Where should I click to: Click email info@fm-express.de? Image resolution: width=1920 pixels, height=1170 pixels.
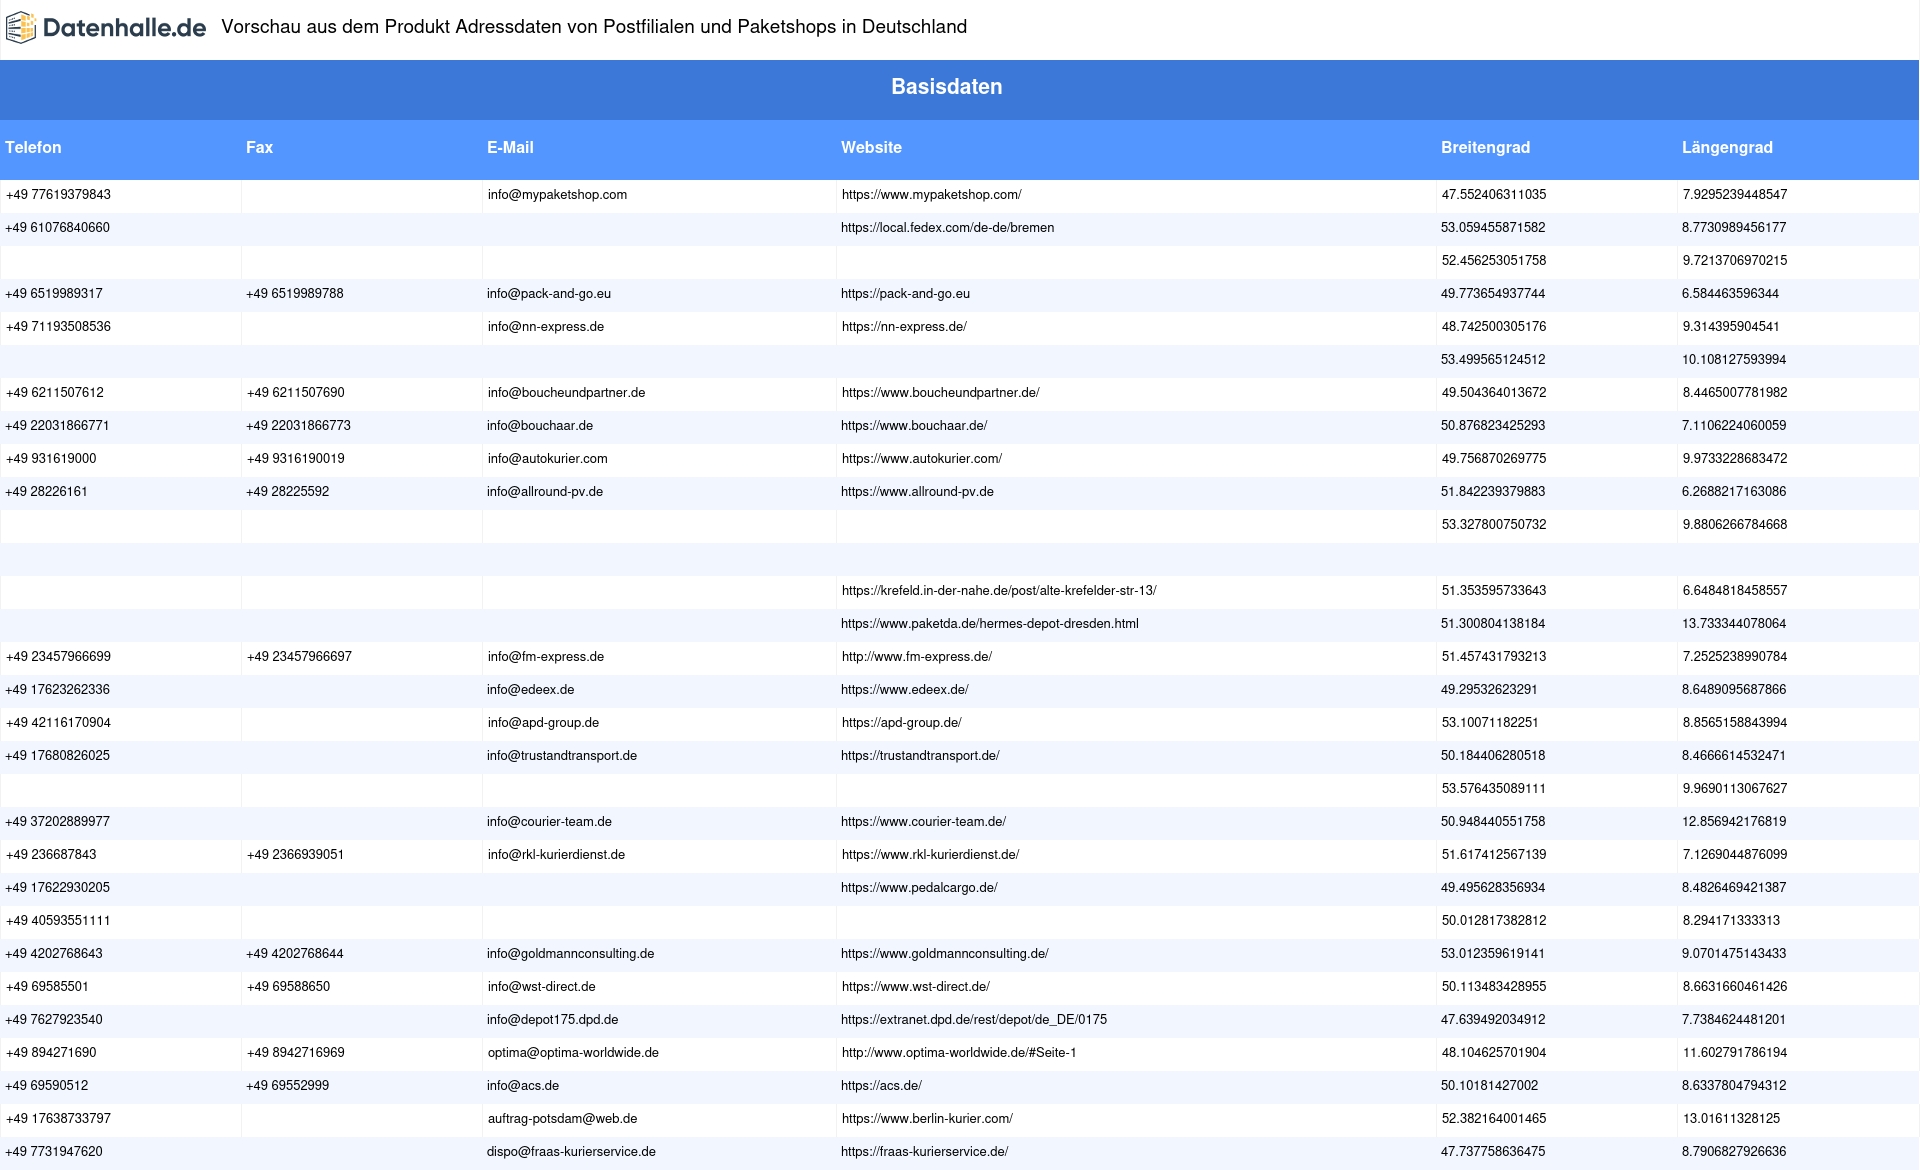(x=546, y=657)
